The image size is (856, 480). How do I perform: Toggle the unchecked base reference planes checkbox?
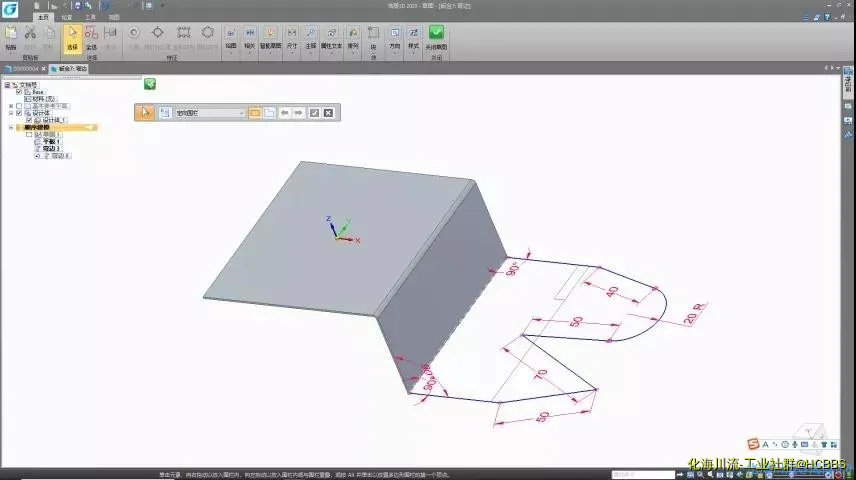pyautogui.click(x=19, y=106)
